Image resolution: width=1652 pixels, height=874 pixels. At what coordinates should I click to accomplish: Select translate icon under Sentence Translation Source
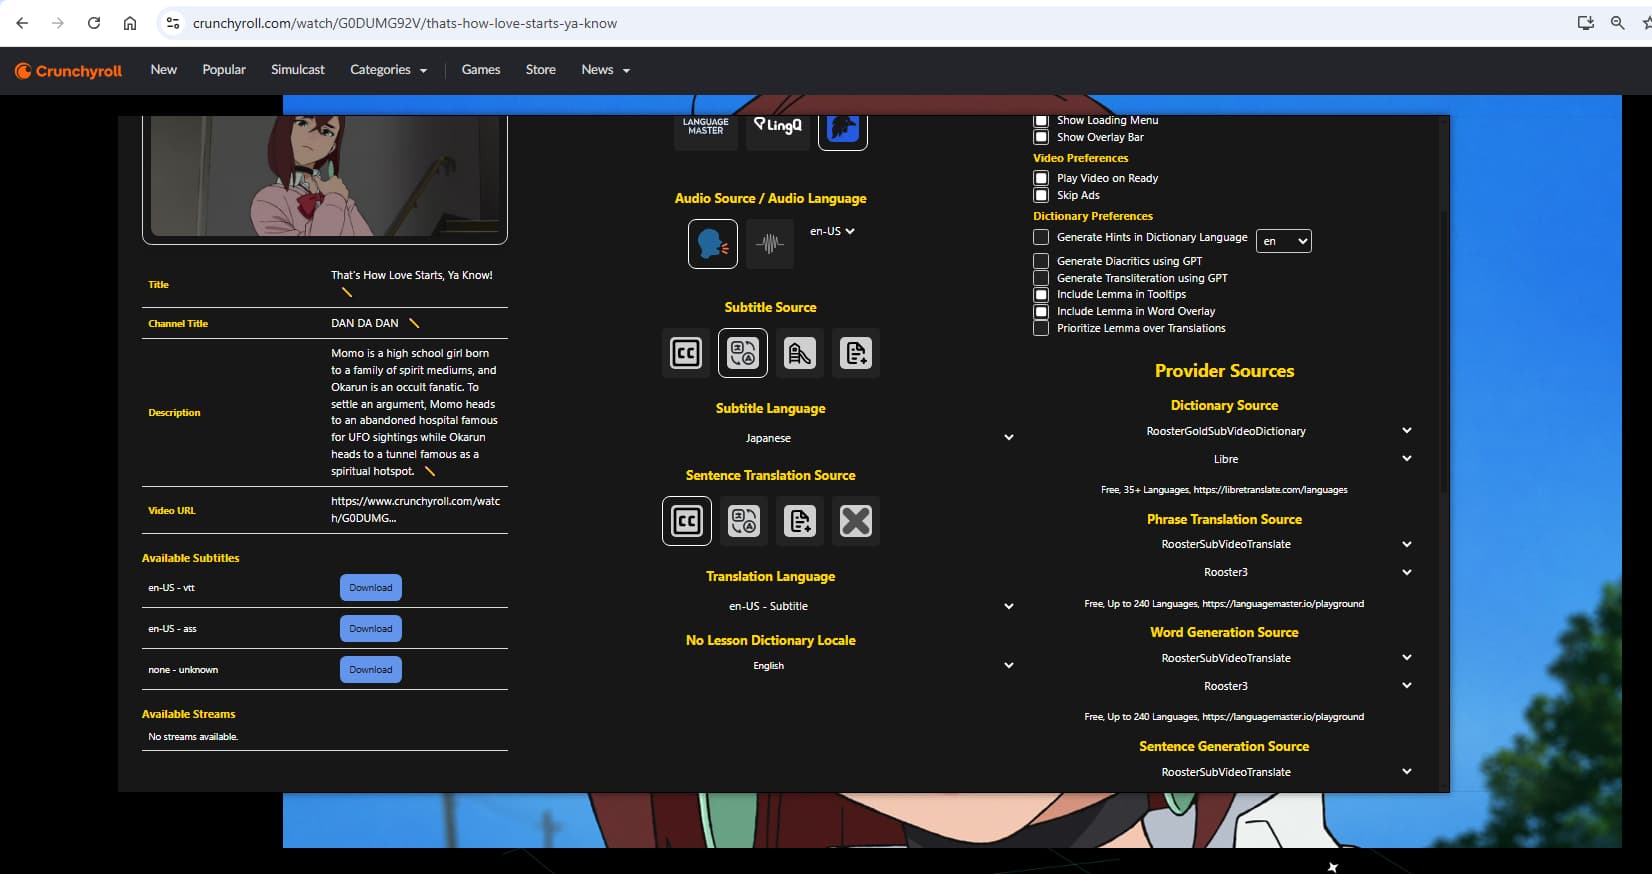click(743, 521)
